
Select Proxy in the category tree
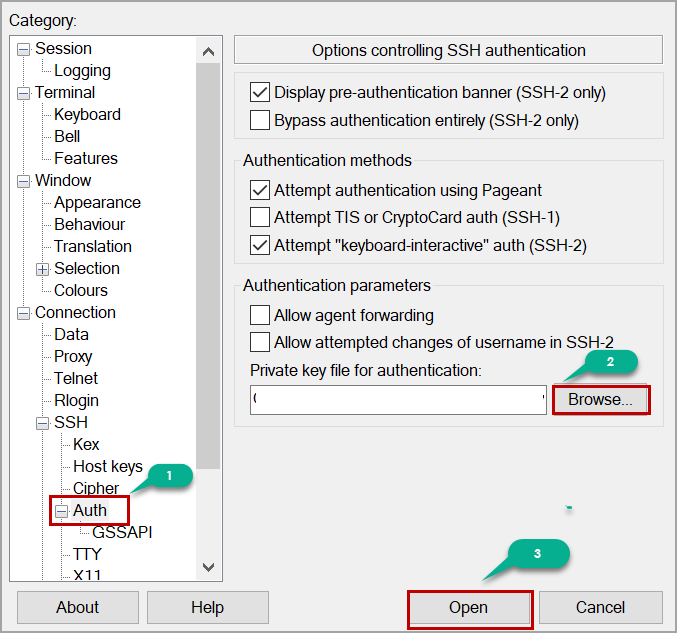pyautogui.click(x=73, y=356)
